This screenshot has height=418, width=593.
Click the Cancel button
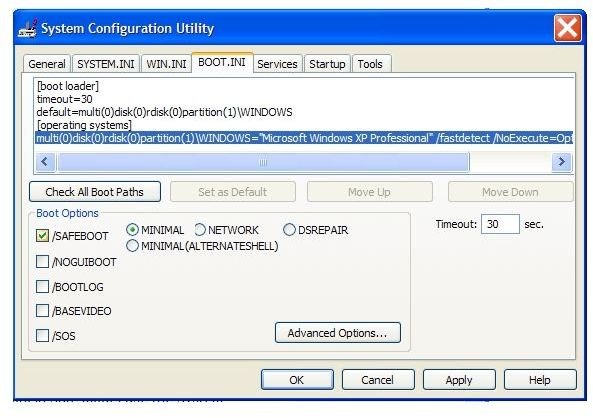378,379
